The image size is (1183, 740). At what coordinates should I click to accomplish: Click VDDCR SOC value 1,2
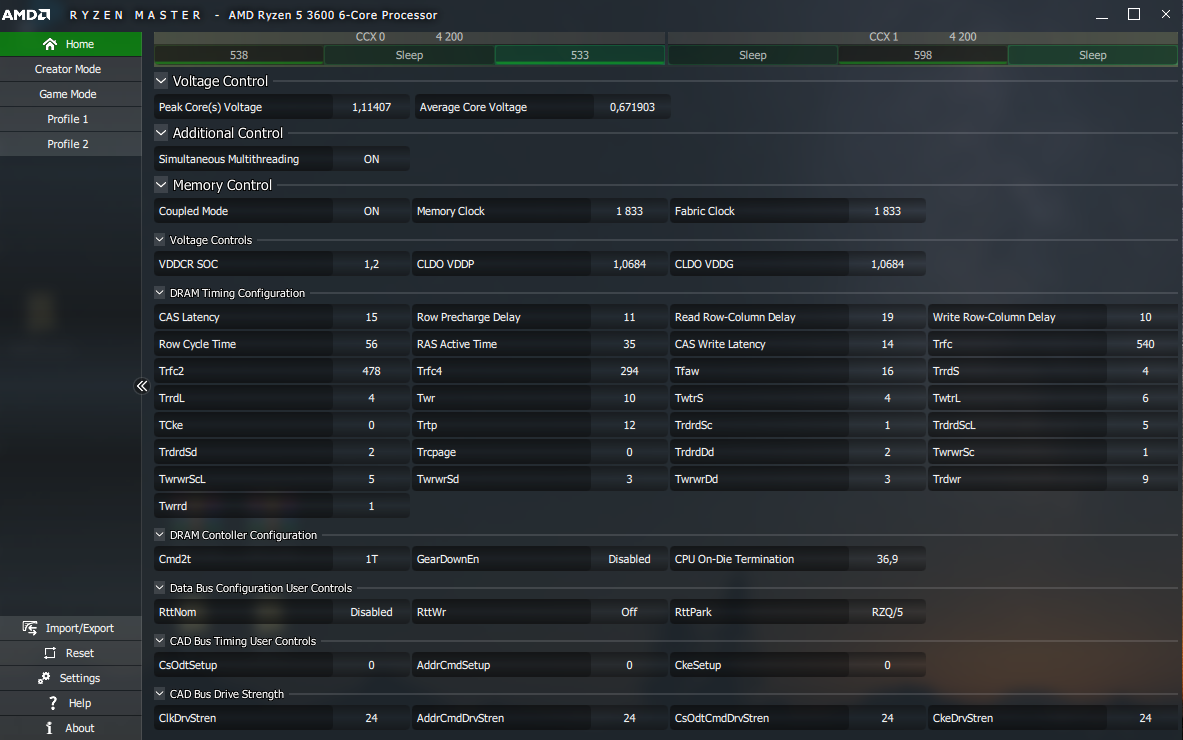pos(371,264)
